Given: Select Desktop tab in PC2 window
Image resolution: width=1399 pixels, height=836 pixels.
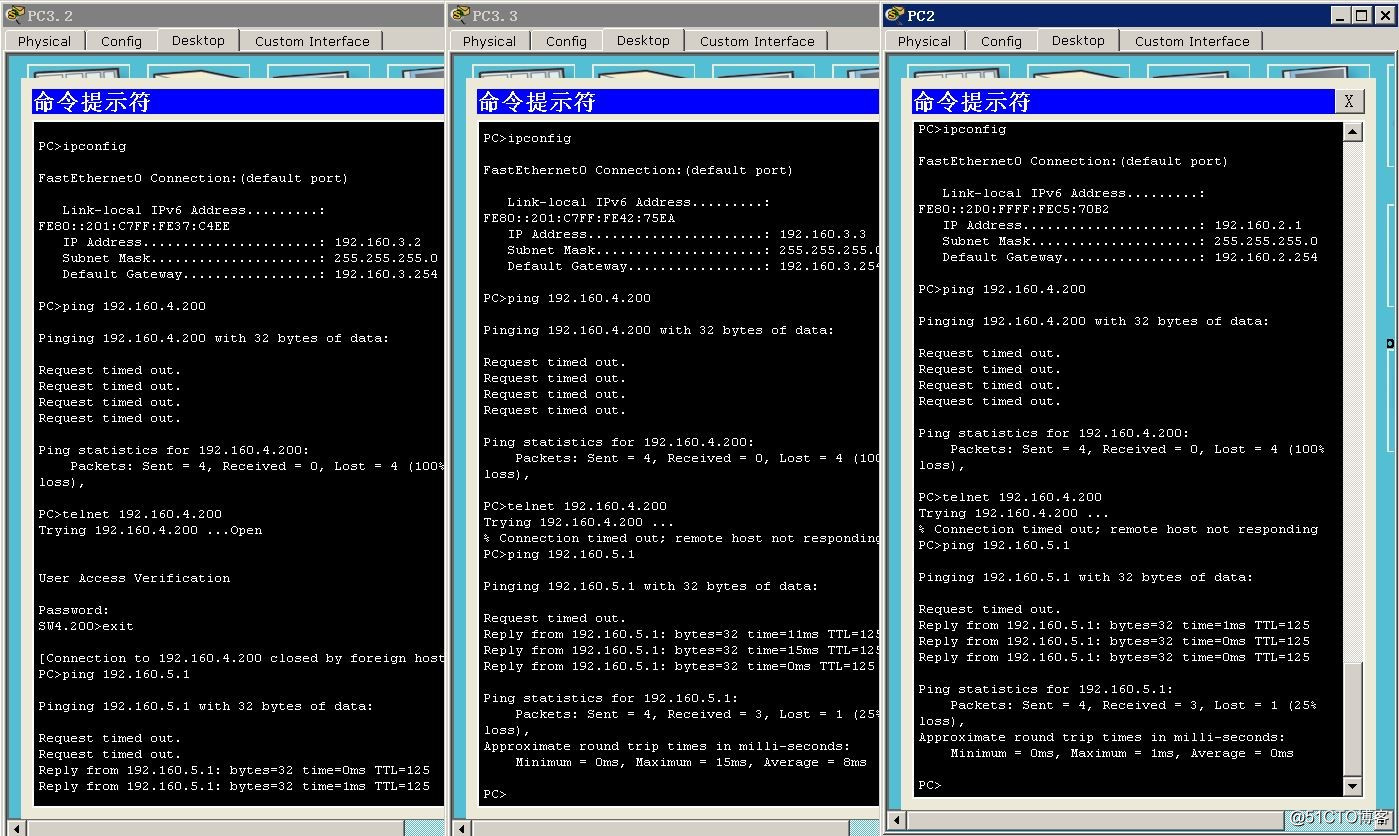Looking at the screenshot, I should [x=1078, y=40].
